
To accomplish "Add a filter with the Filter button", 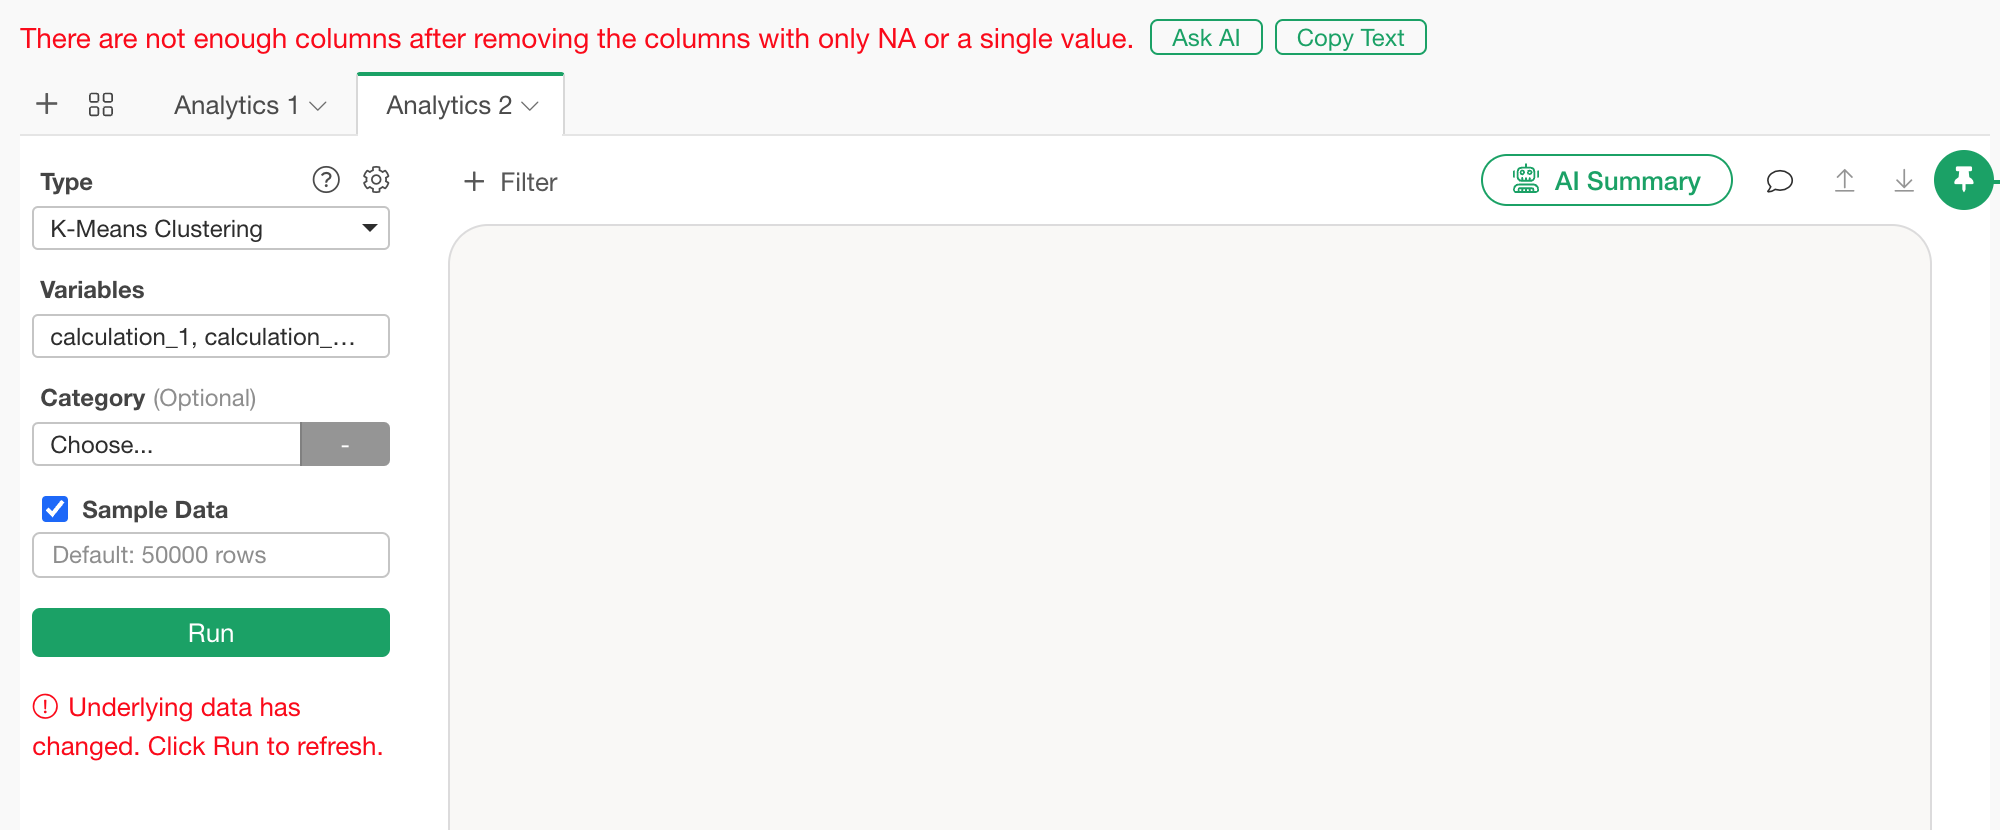I will (x=511, y=182).
